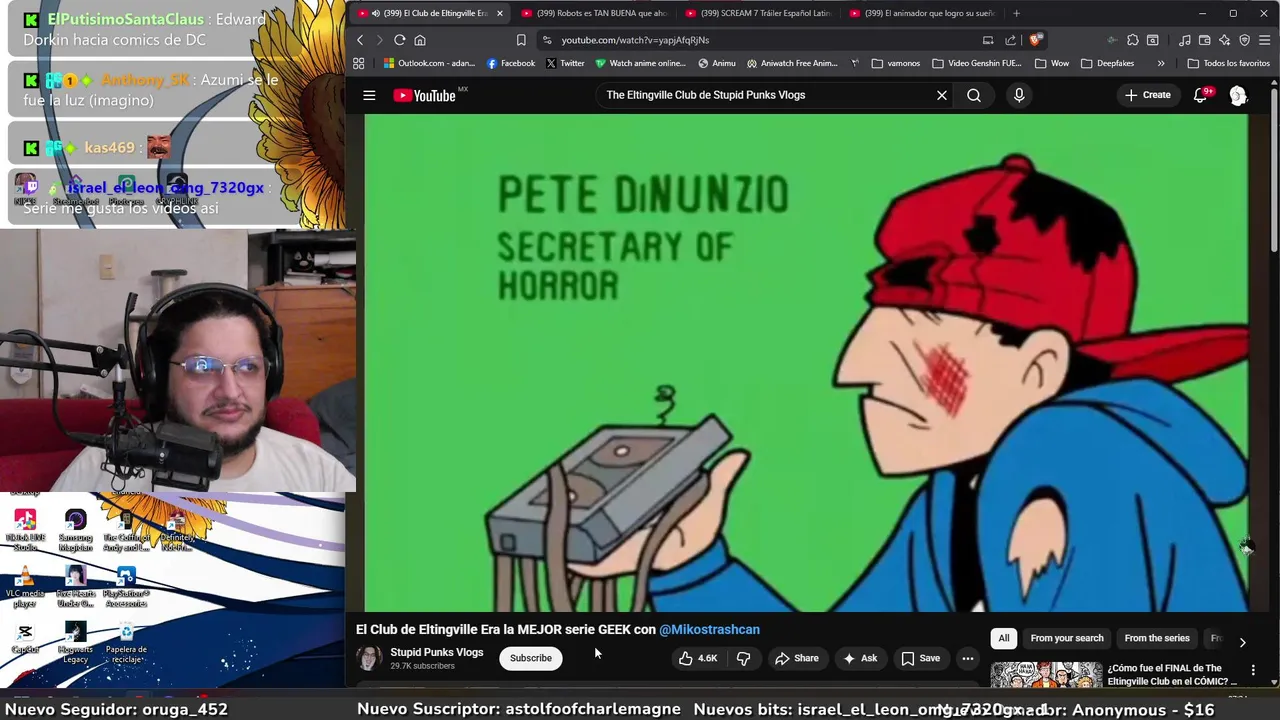Image resolution: width=1280 pixels, height=720 pixels.
Task: Open more actions three-dot menu
Action: [x=967, y=658]
